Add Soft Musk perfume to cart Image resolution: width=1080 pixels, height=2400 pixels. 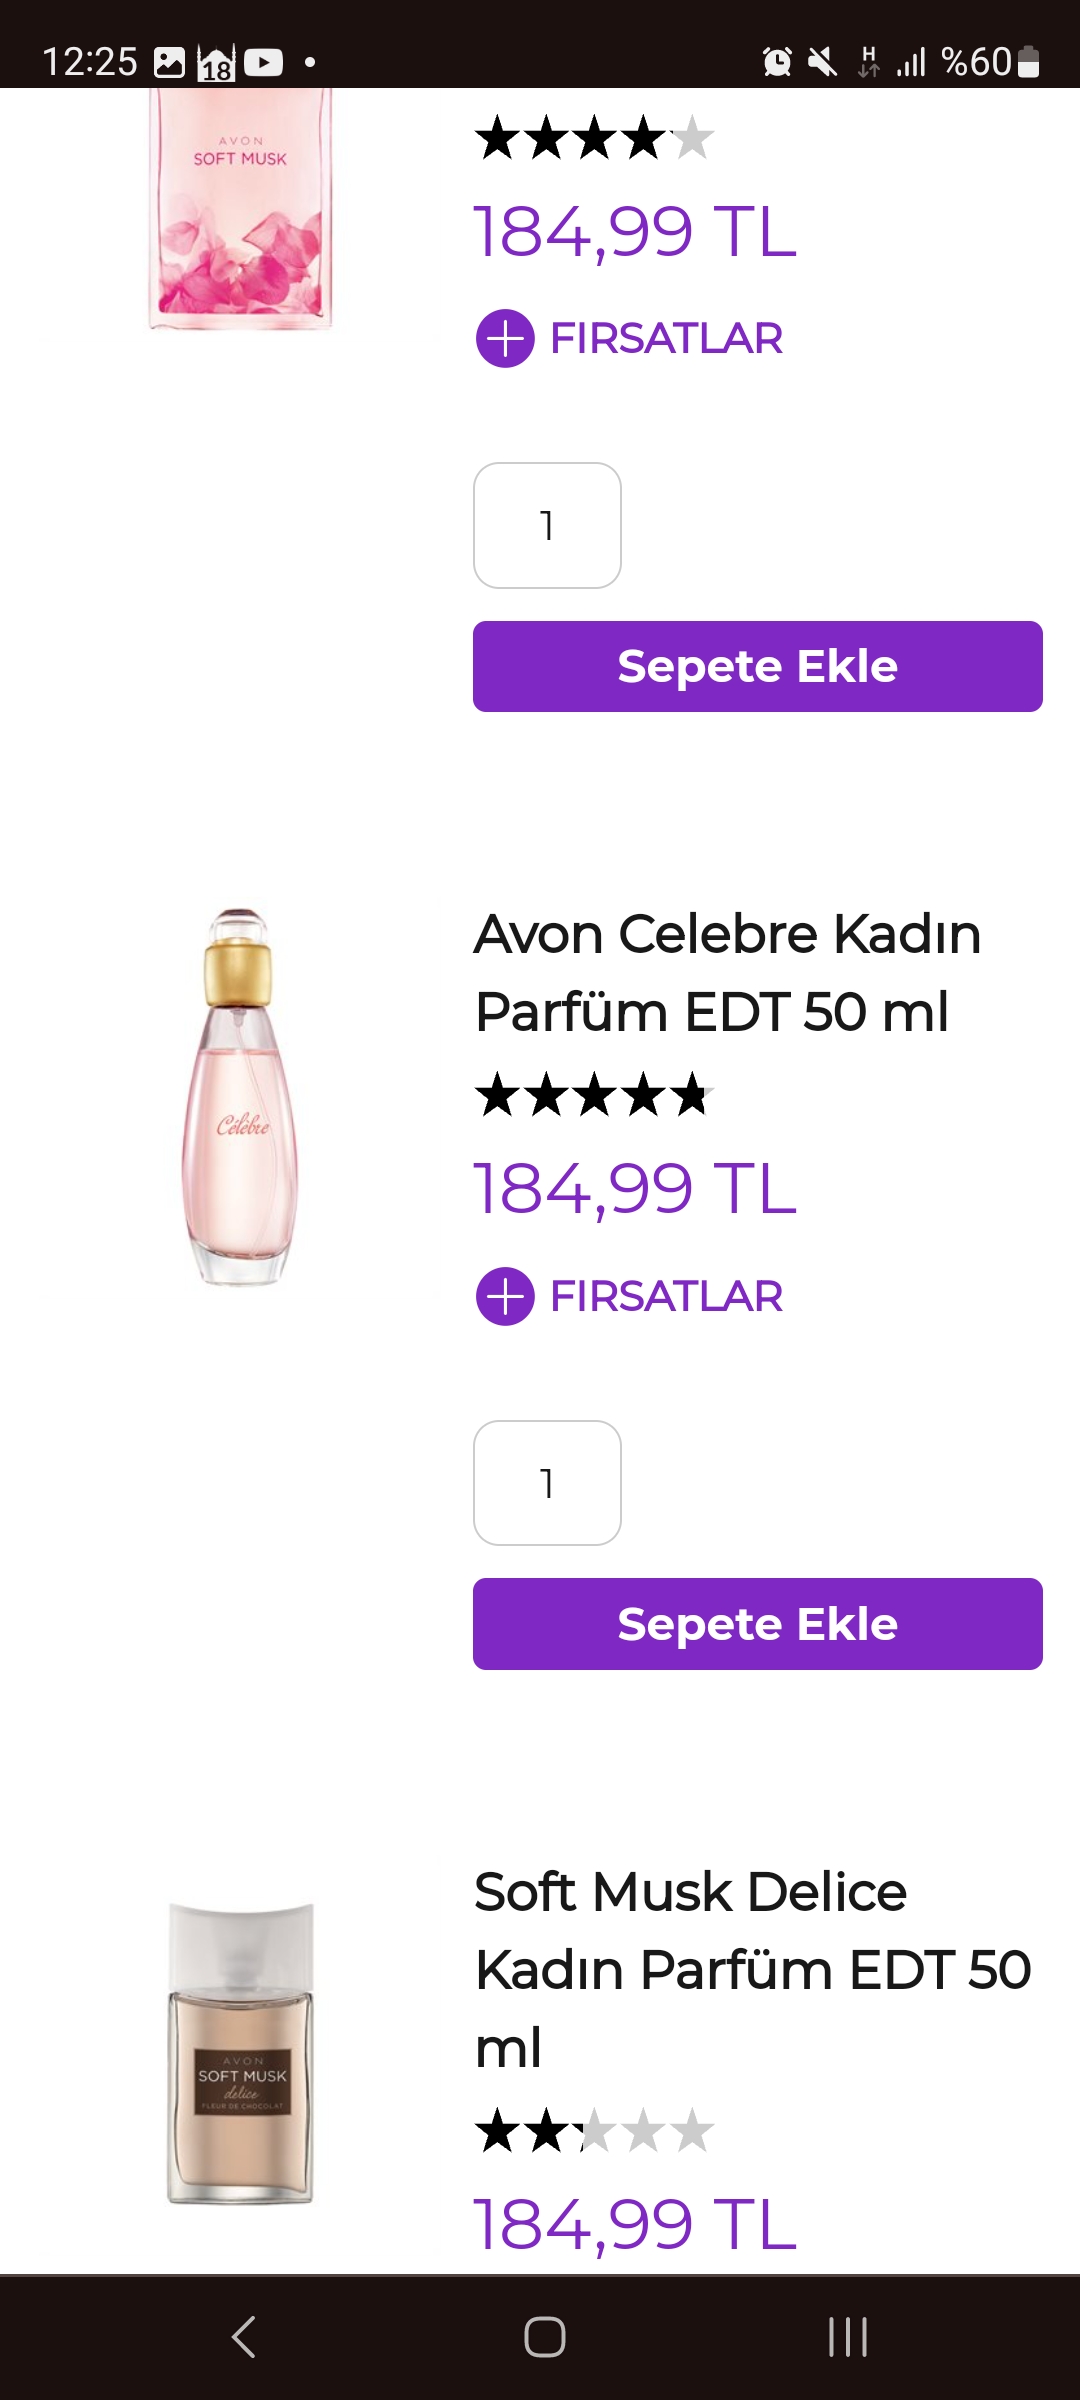tap(757, 667)
